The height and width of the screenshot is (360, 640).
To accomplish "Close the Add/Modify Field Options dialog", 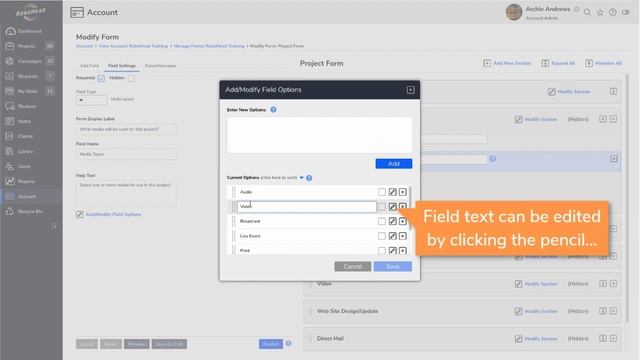I will click(x=411, y=90).
